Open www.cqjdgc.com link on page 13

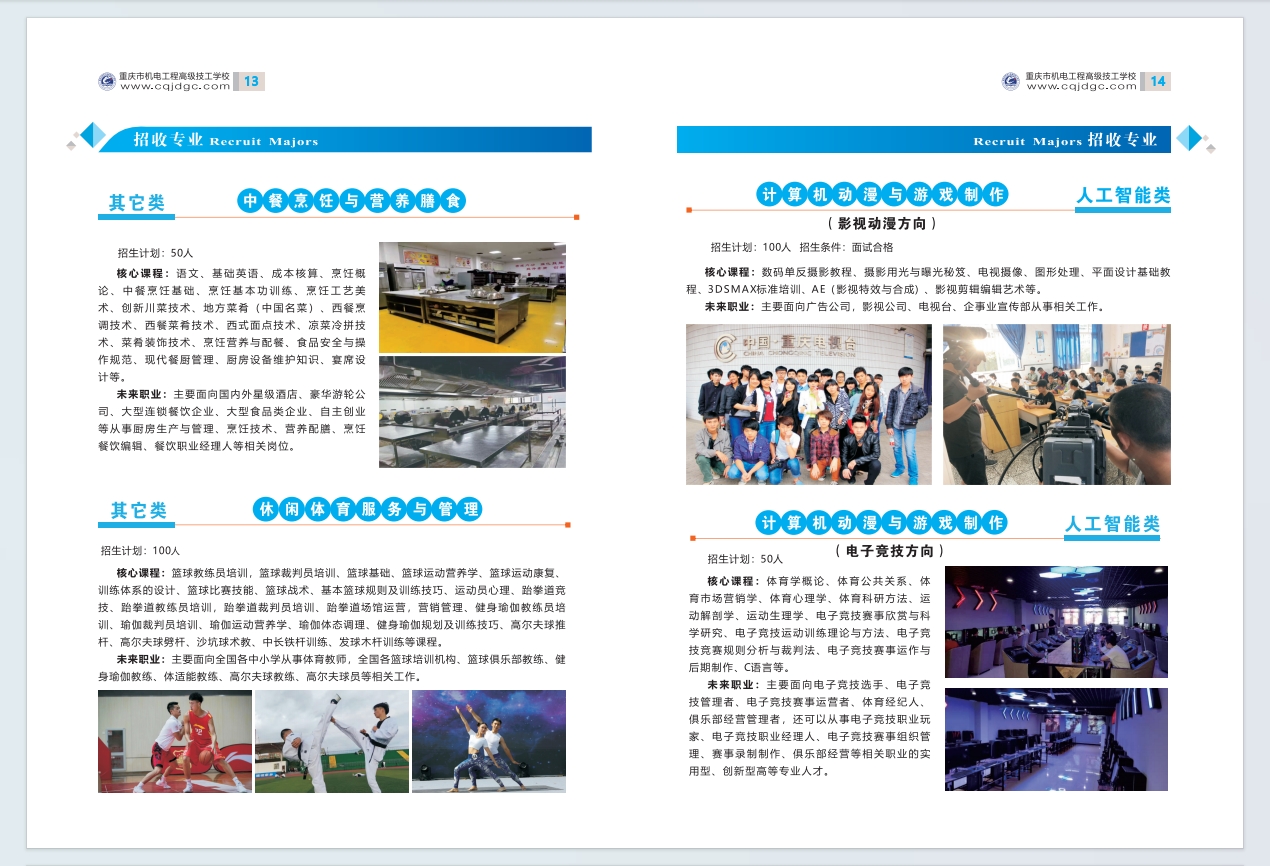point(175,86)
